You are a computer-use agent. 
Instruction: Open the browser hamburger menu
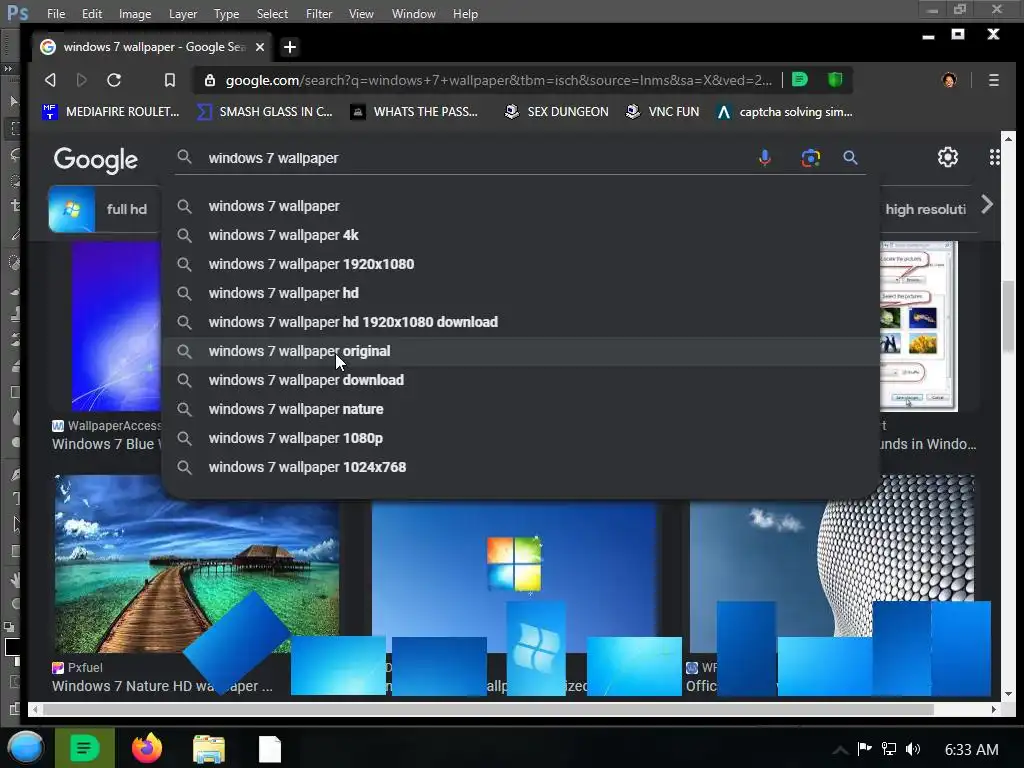click(993, 80)
